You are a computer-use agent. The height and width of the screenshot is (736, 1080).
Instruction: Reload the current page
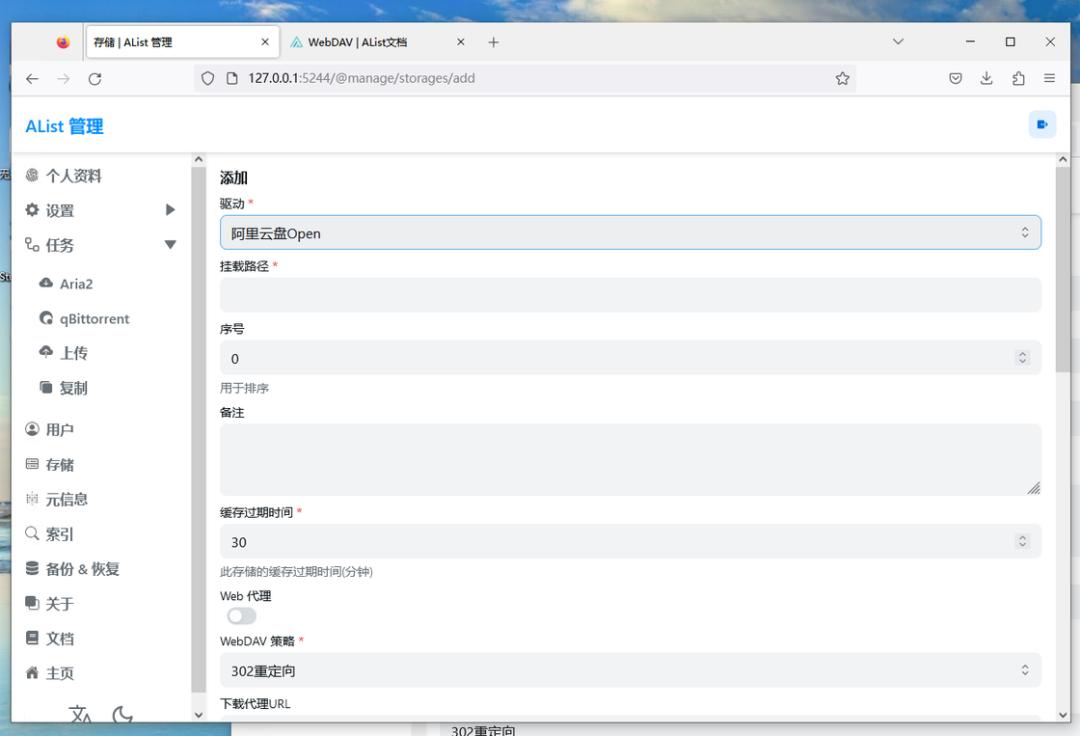[95, 78]
